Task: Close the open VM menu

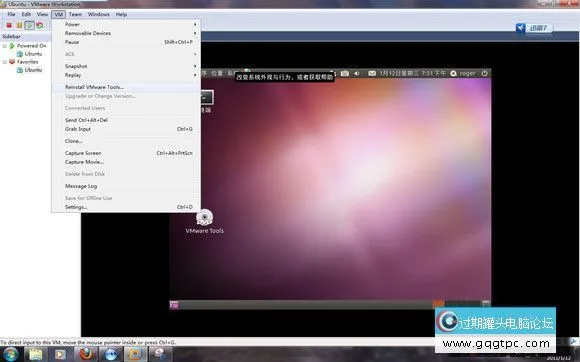Action: click(x=58, y=14)
